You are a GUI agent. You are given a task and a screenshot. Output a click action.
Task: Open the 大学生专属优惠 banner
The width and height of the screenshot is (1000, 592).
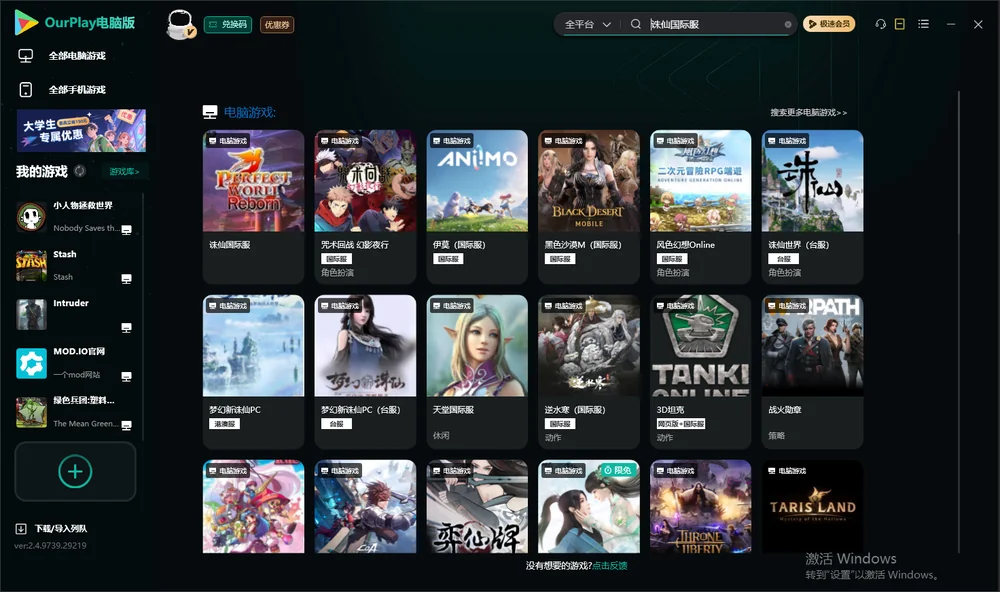(x=81, y=130)
